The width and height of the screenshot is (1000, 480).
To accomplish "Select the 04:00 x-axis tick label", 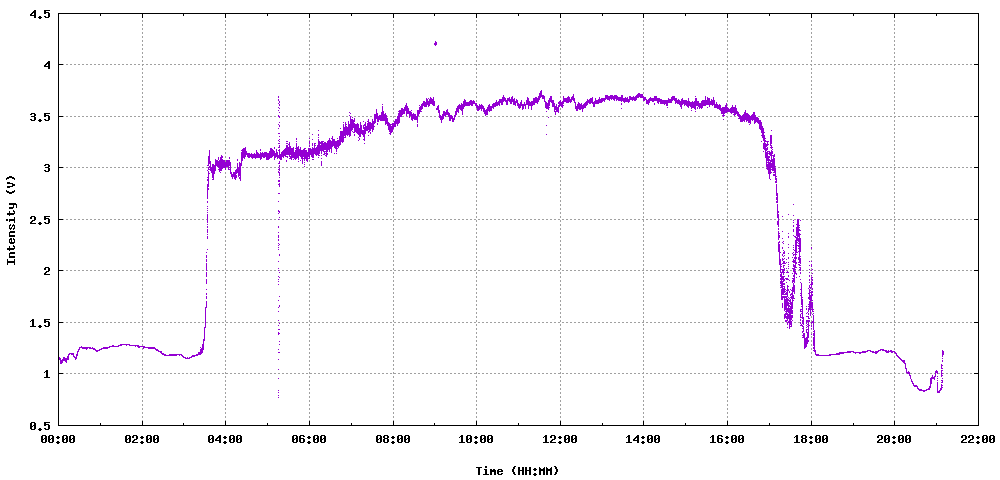I will pyautogui.click(x=225, y=438).
